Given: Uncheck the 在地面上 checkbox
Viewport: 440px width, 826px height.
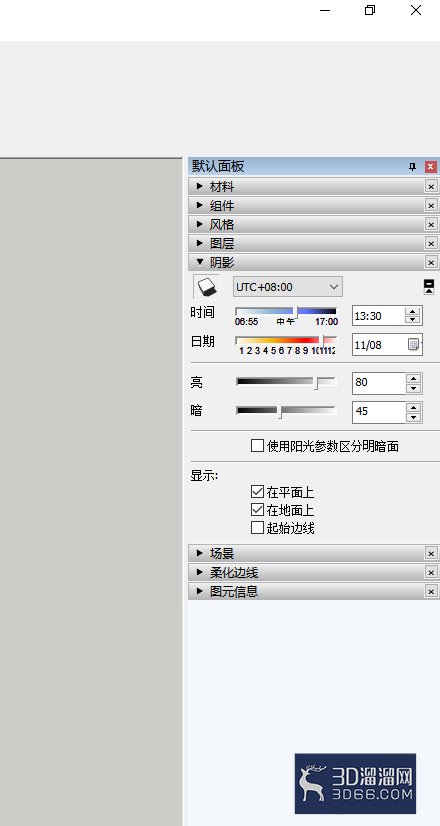Looking at the screenshot, I should pyautogui.click(x=257, y=510).
